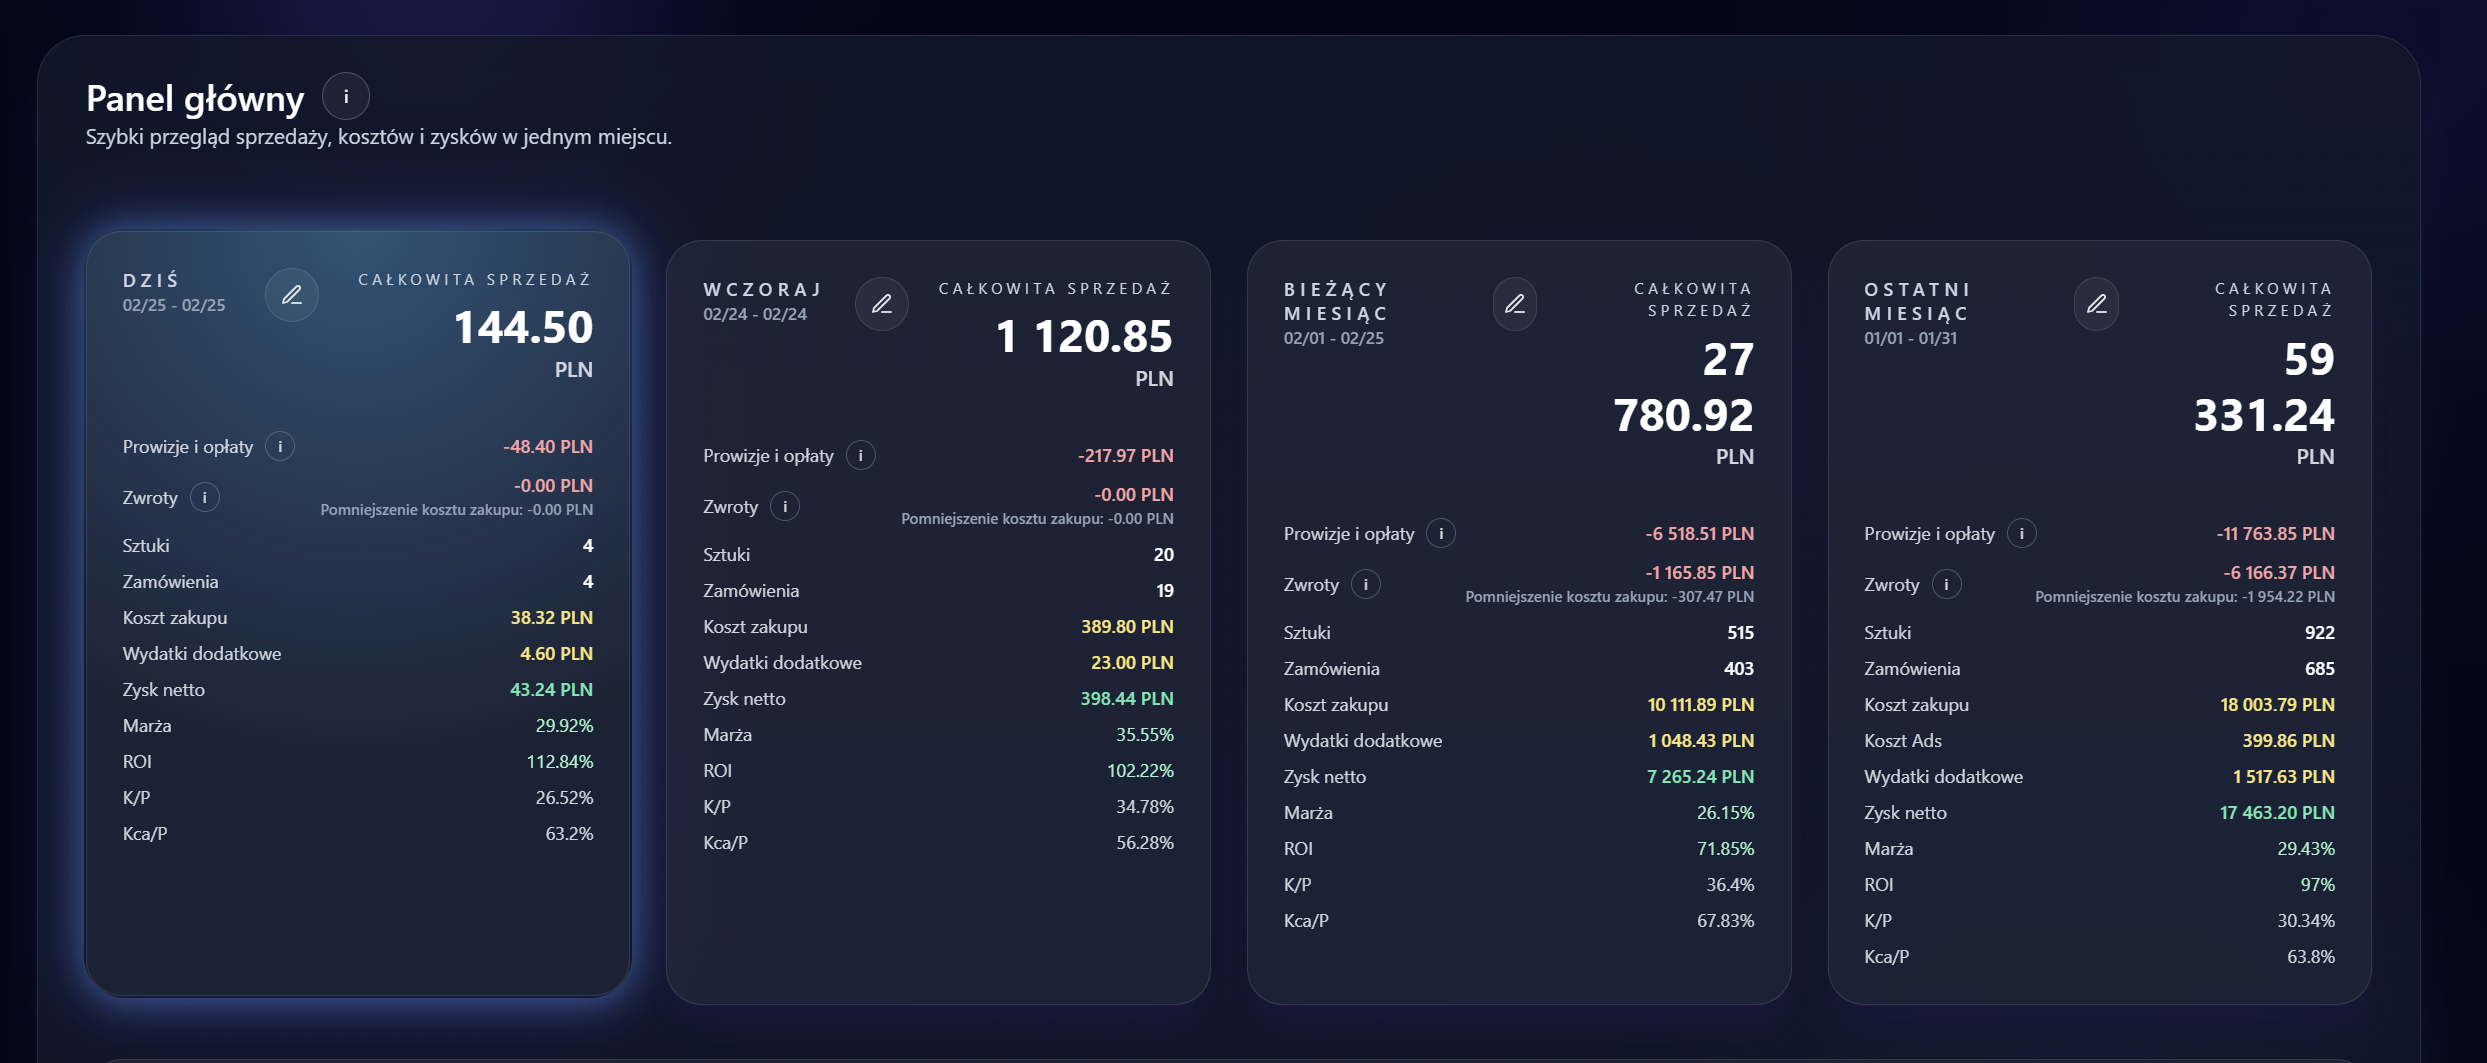2487x1063 pixels.
Task: Select the 144.50 PLN total sales figure
Action: click(523, 328)
